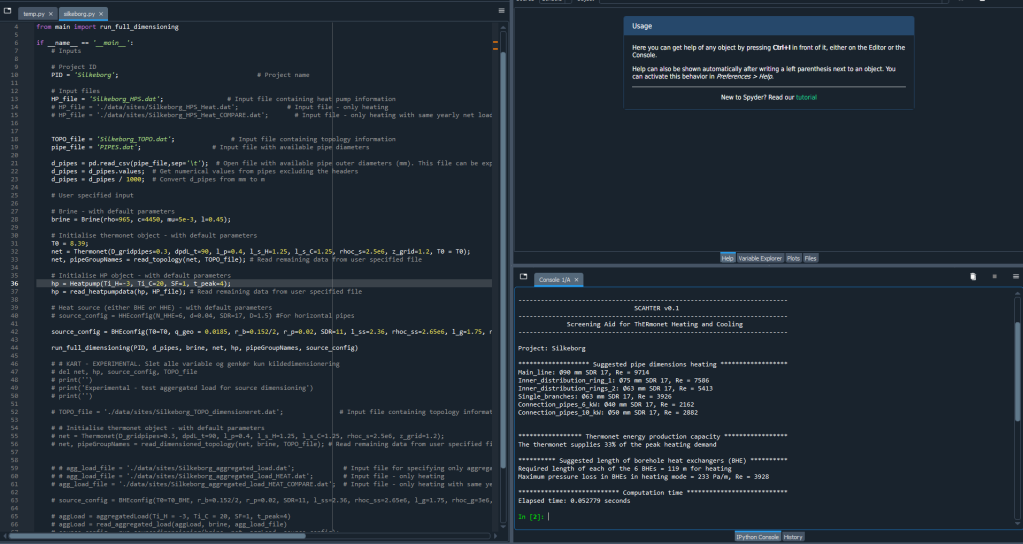
Task: Open the Variable Explorer tab
Action: pyautogui.click(x=760, y=258)
